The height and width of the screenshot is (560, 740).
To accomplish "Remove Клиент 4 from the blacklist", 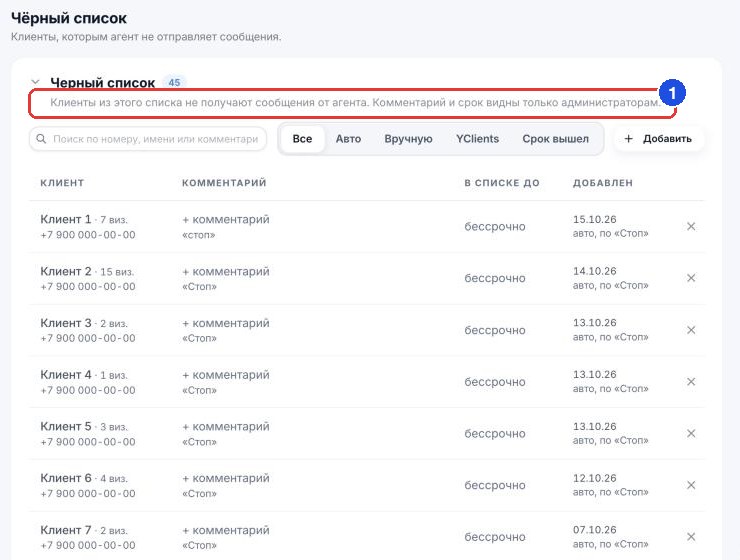I will tap(691, 382).
